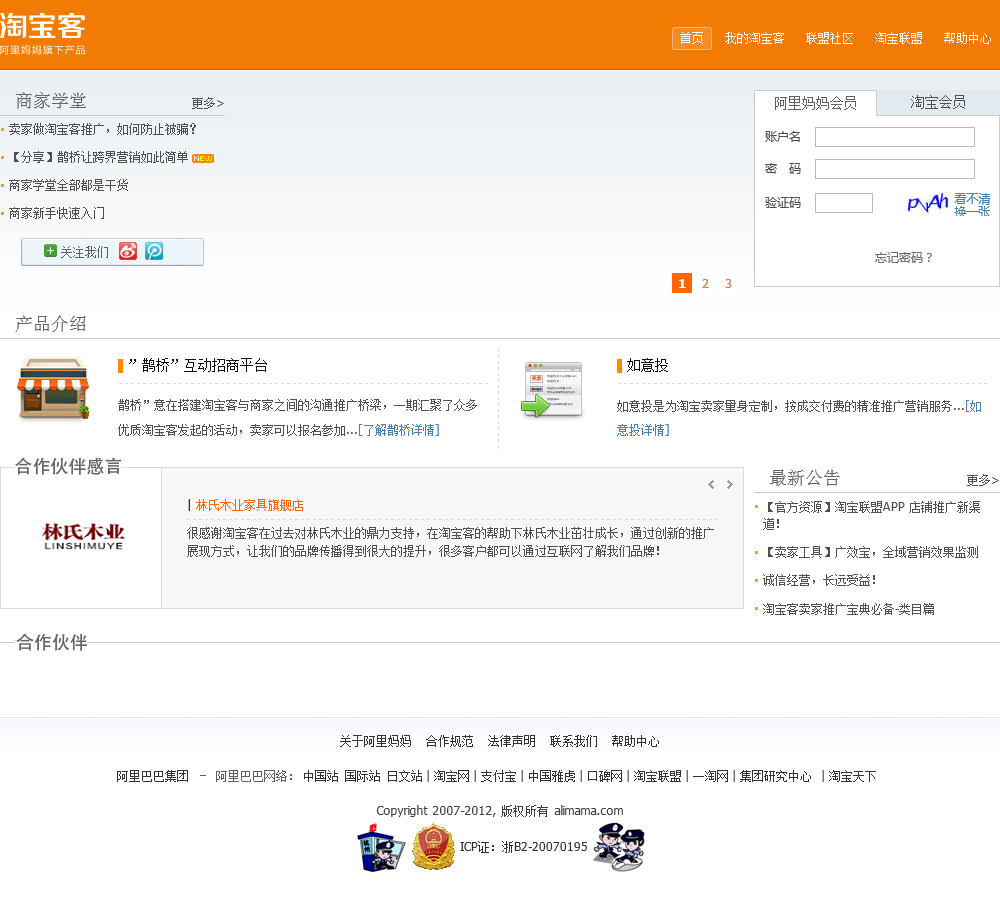The image size is (1000, 909).
Task: Open 国际站 footer link
Action: pyautogui.click(x=362, y=776)
